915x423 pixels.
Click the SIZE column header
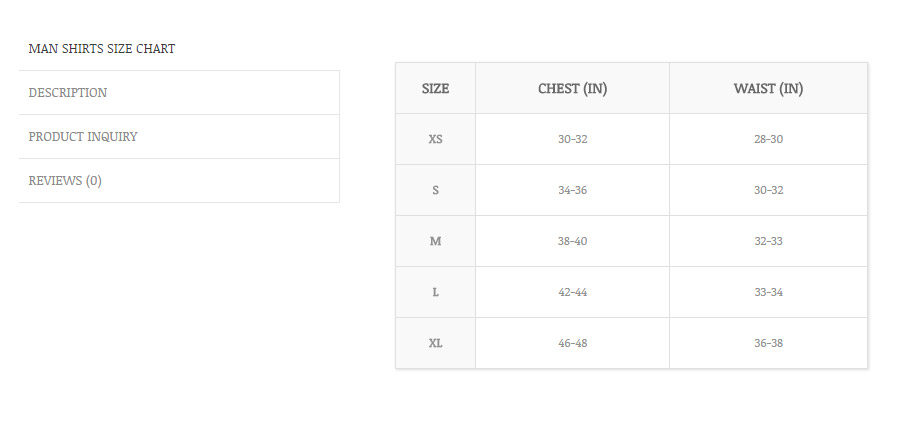pyautogui.click(x=435, y=89)
